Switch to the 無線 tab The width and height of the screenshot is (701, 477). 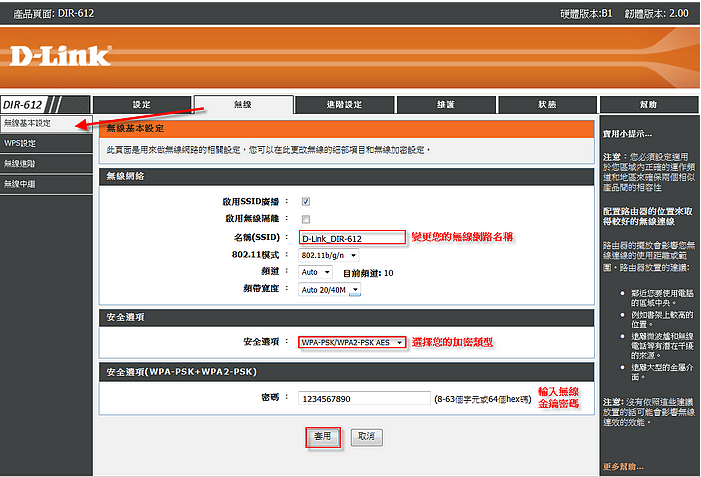(x=243, y=105)
